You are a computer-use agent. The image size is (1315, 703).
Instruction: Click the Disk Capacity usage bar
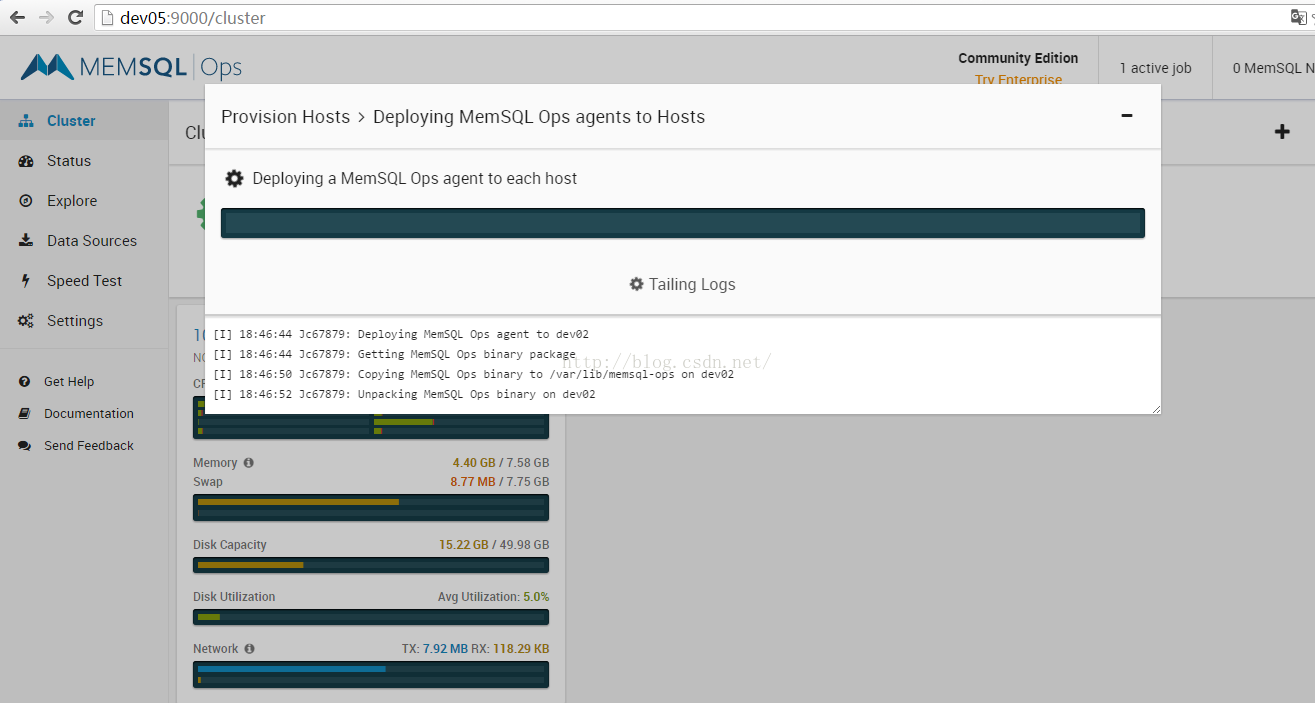[371, 565]
